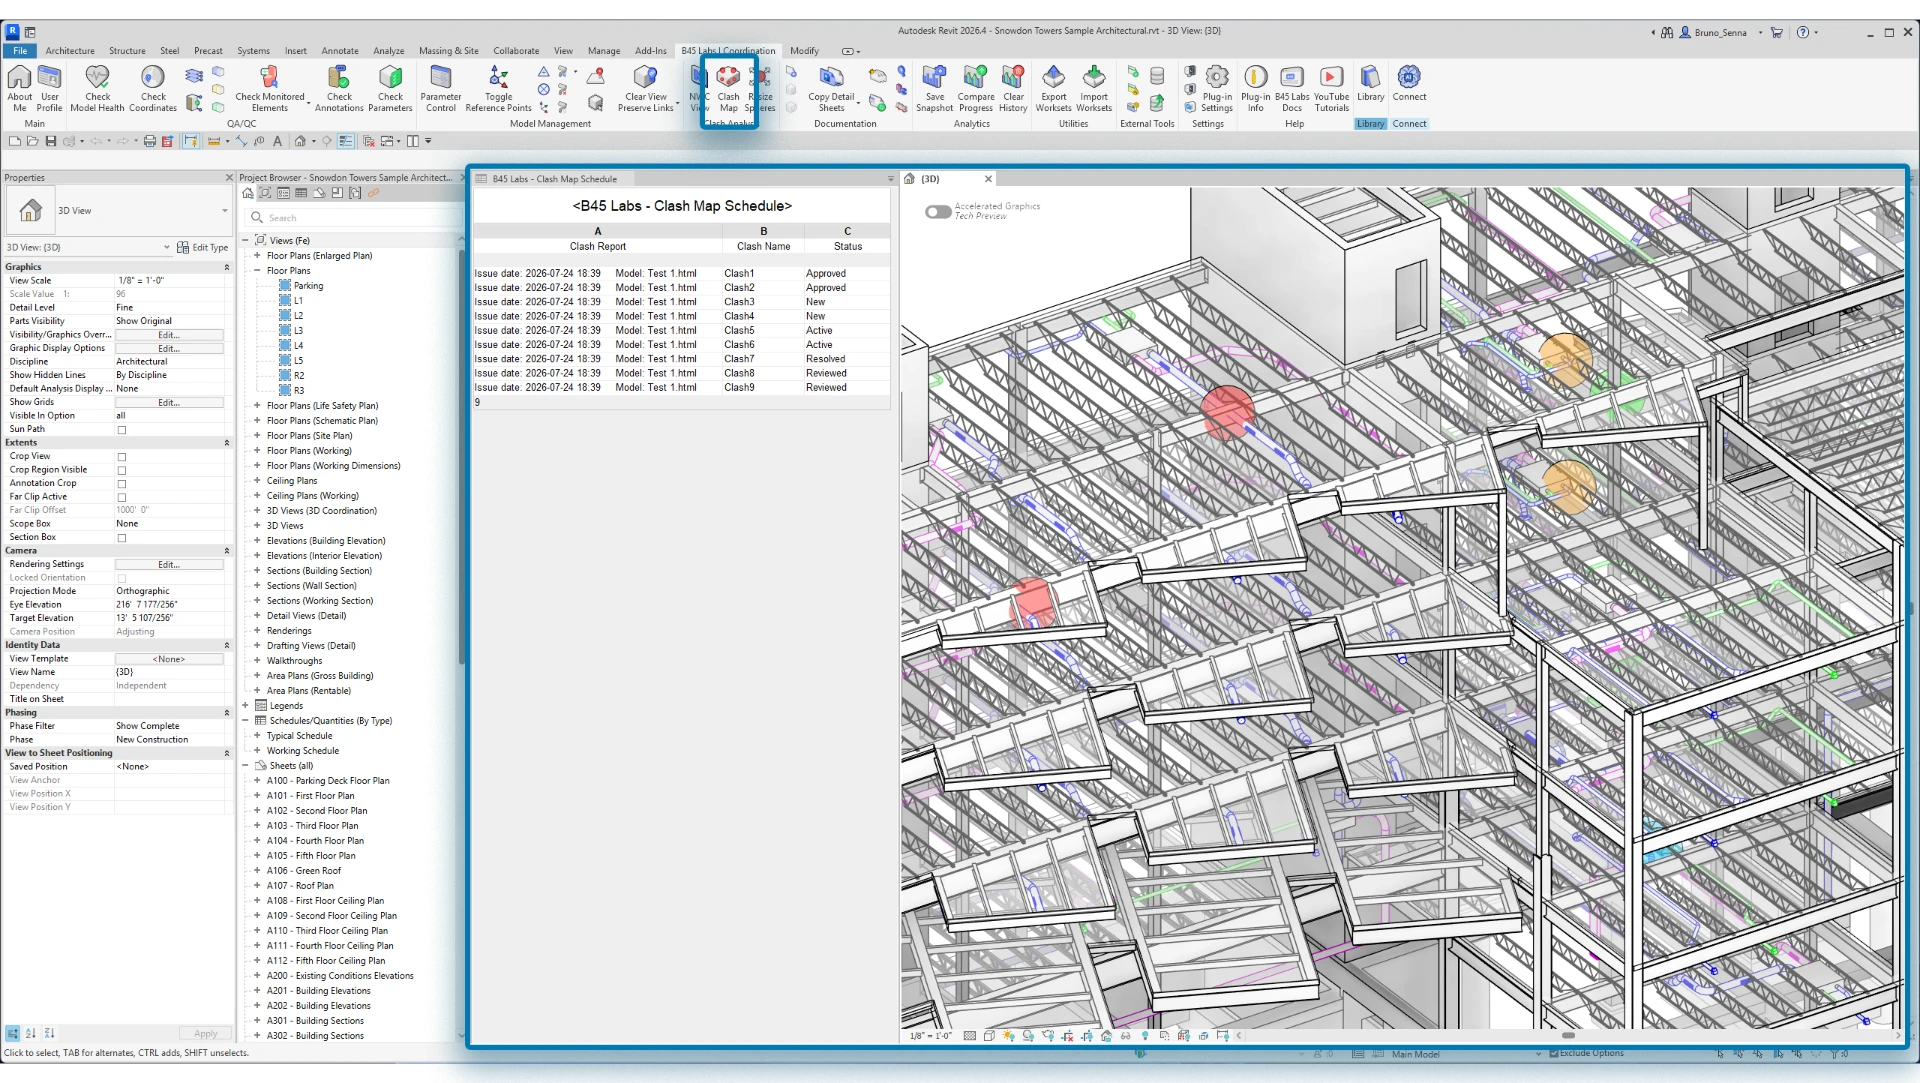Expand the 3D Views node
1920x1083 pixels.
tap(257, 526)
